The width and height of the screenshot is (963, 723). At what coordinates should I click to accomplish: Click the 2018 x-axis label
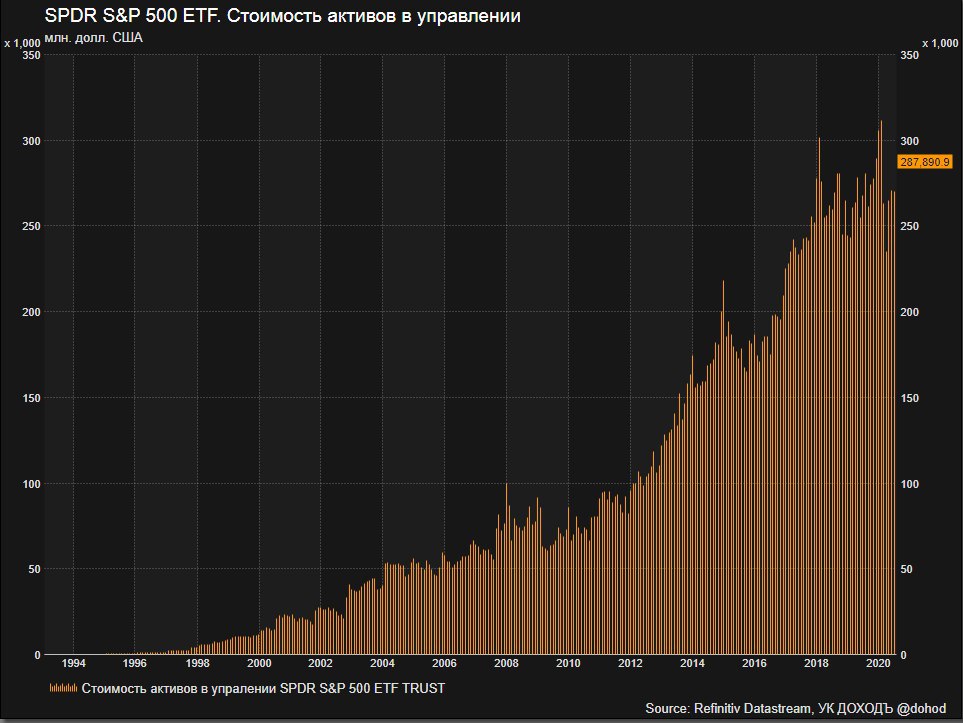816,663
